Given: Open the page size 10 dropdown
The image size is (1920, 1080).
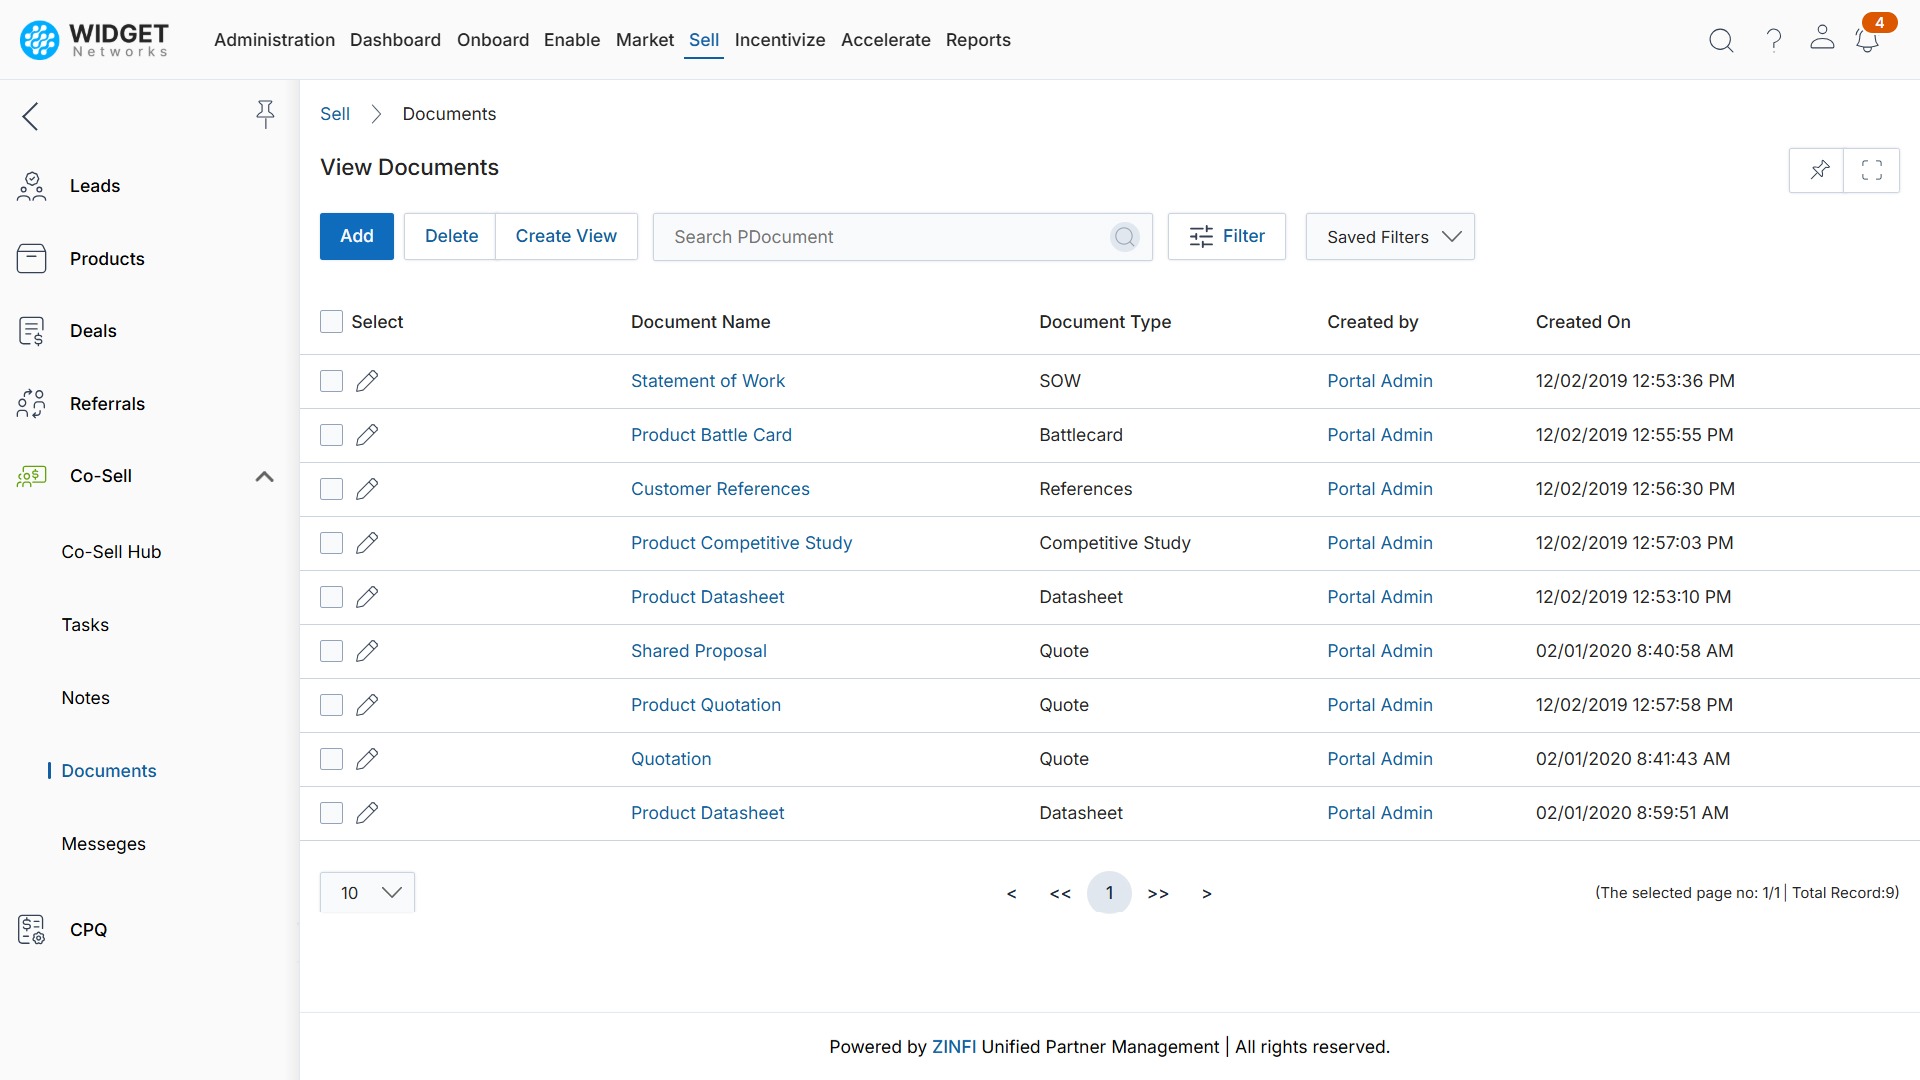Looking at the screenshot, I should click(x=367, y=893).
